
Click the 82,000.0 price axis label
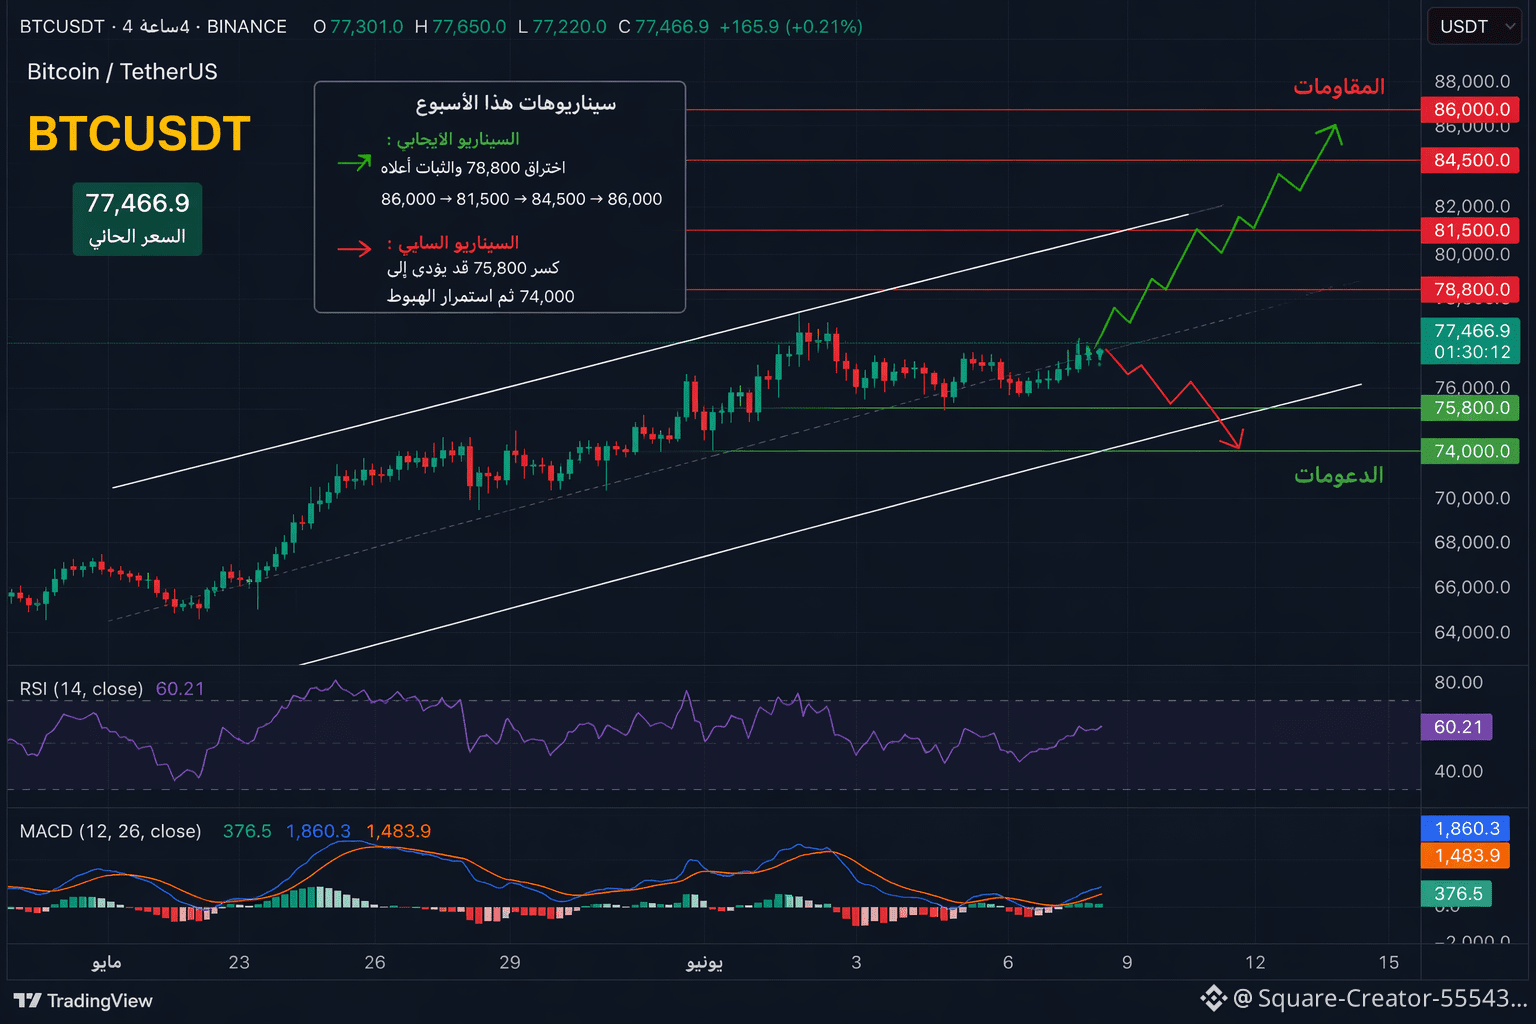pyautogui.click(x=1472, y=207)
